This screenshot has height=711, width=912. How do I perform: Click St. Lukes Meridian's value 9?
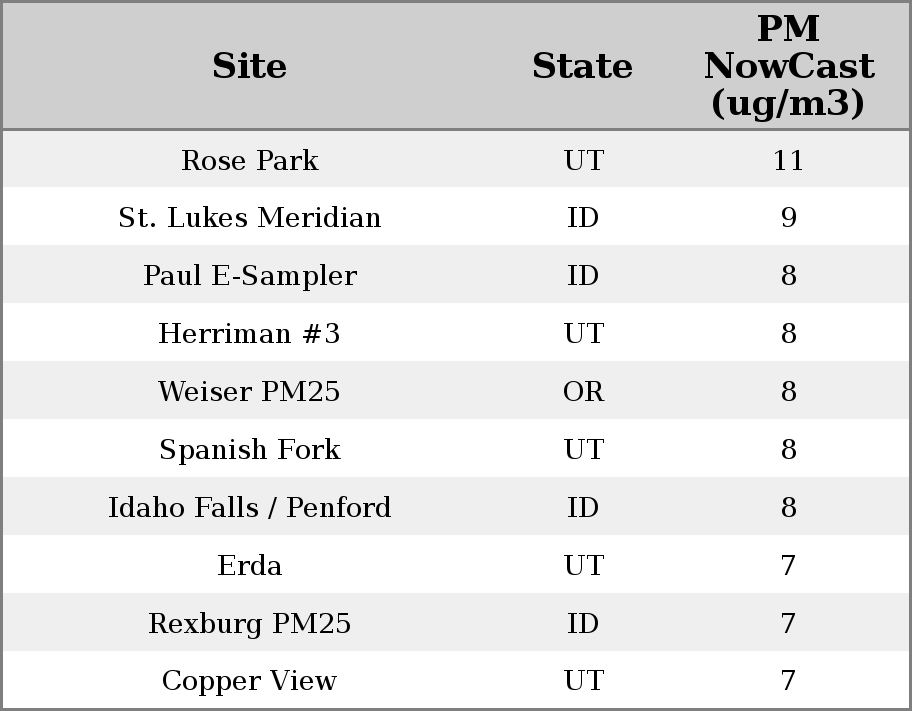click(788, 218)
